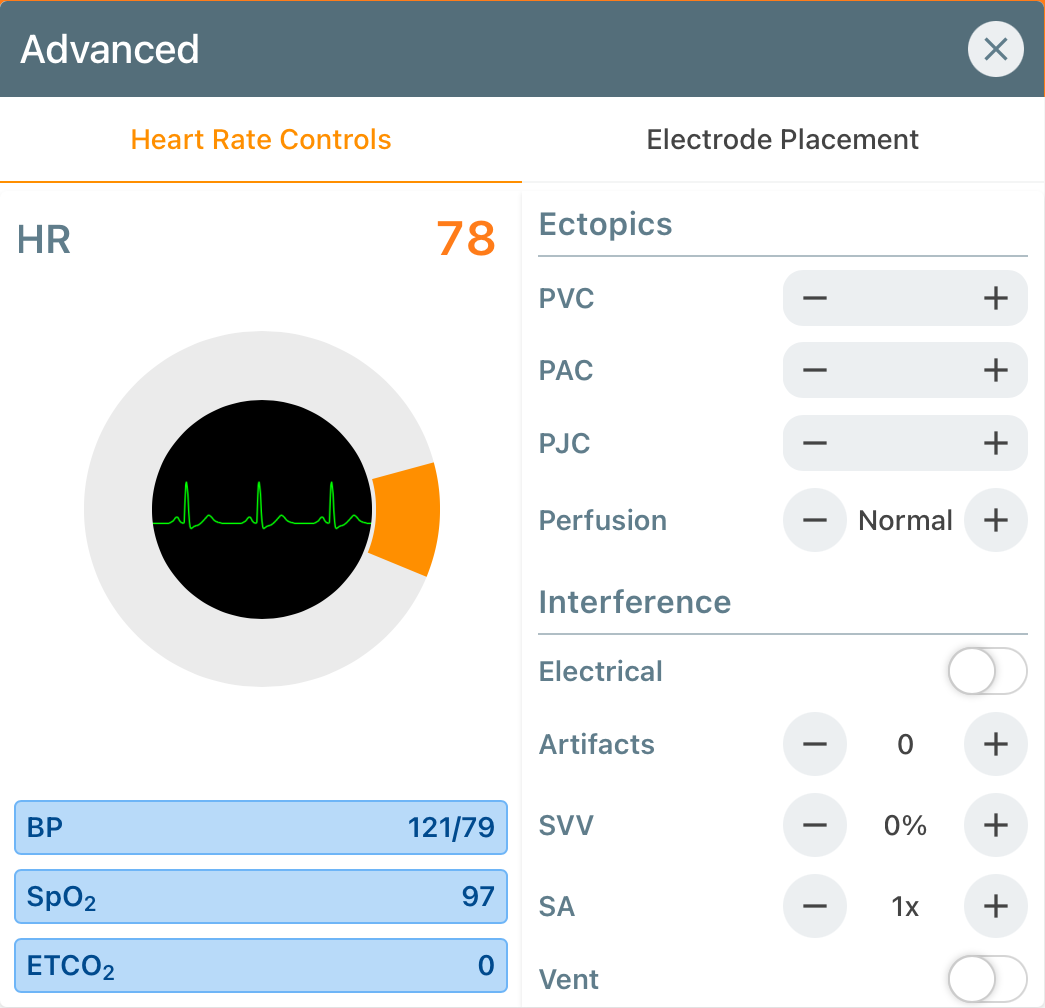Select the Heart Rate Controls tab

point(261,139)
